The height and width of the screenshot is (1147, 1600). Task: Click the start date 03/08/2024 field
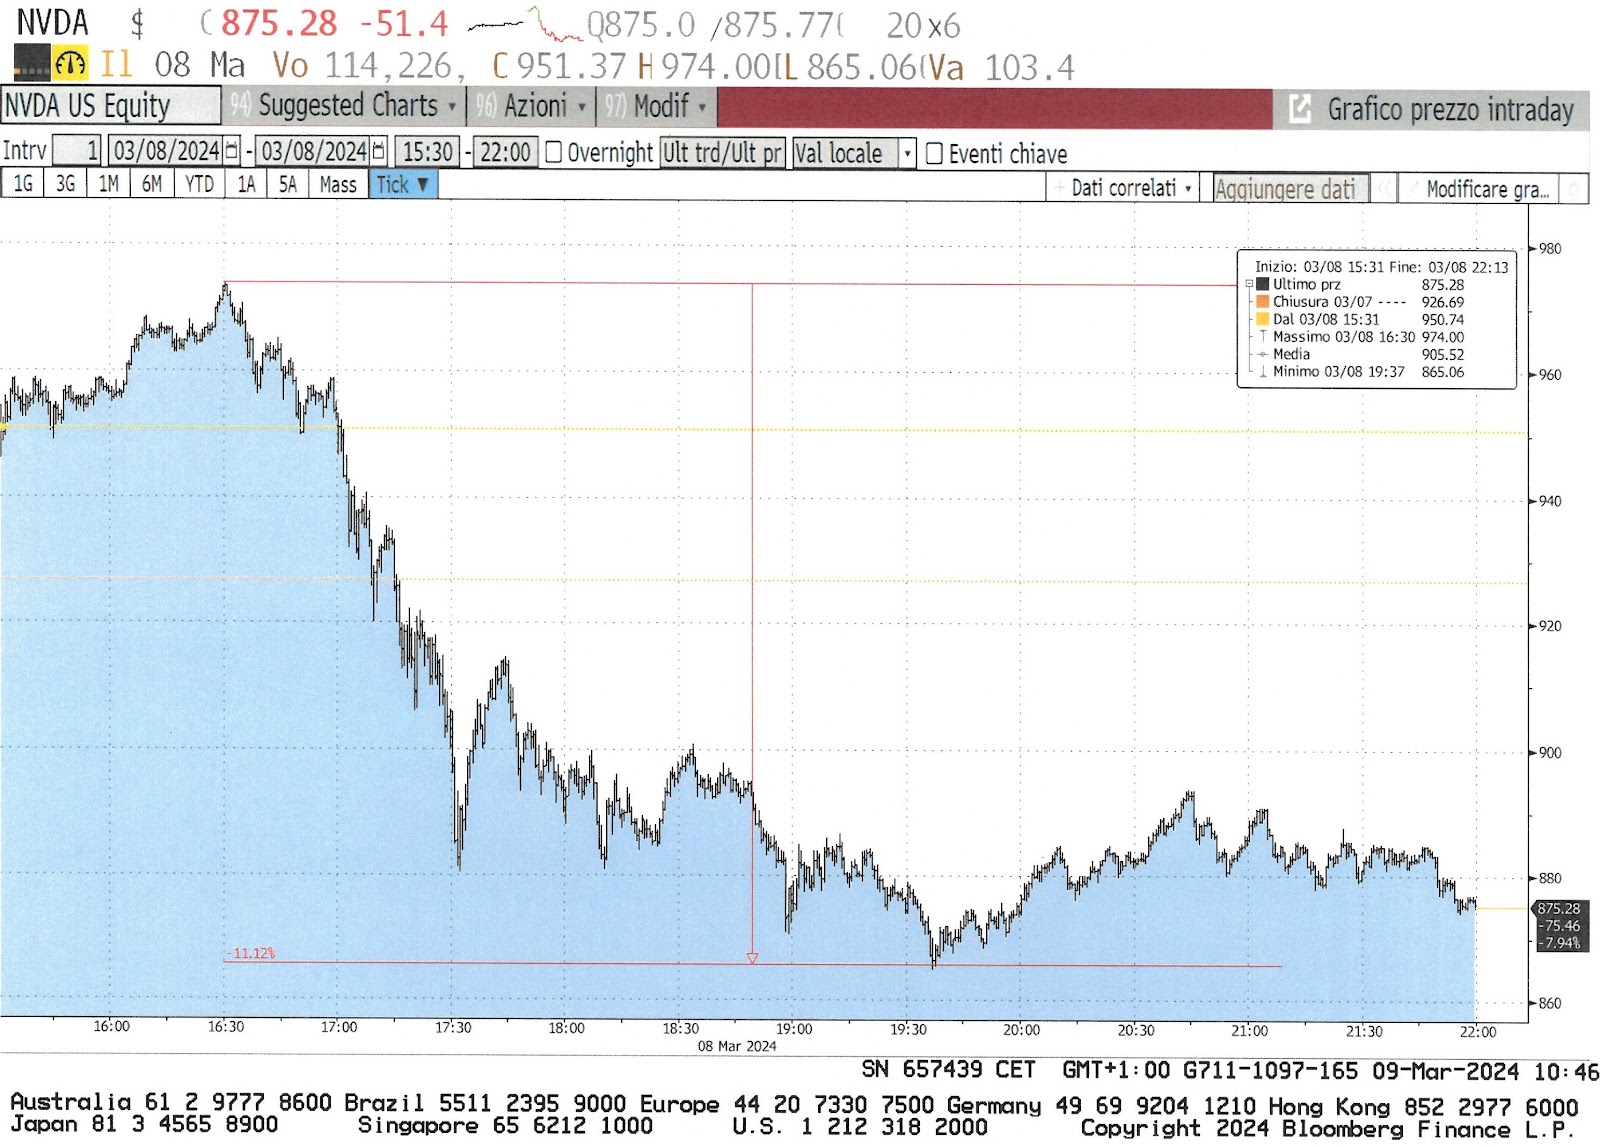[x=165, y=151]
